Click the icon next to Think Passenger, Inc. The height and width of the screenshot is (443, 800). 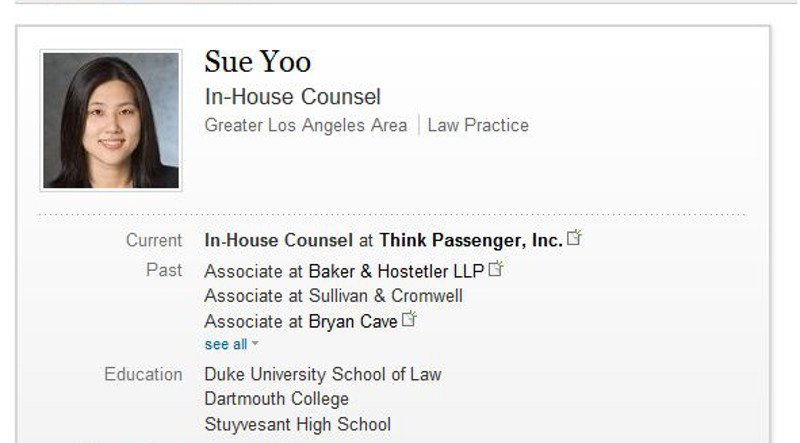tap(574, 239)
